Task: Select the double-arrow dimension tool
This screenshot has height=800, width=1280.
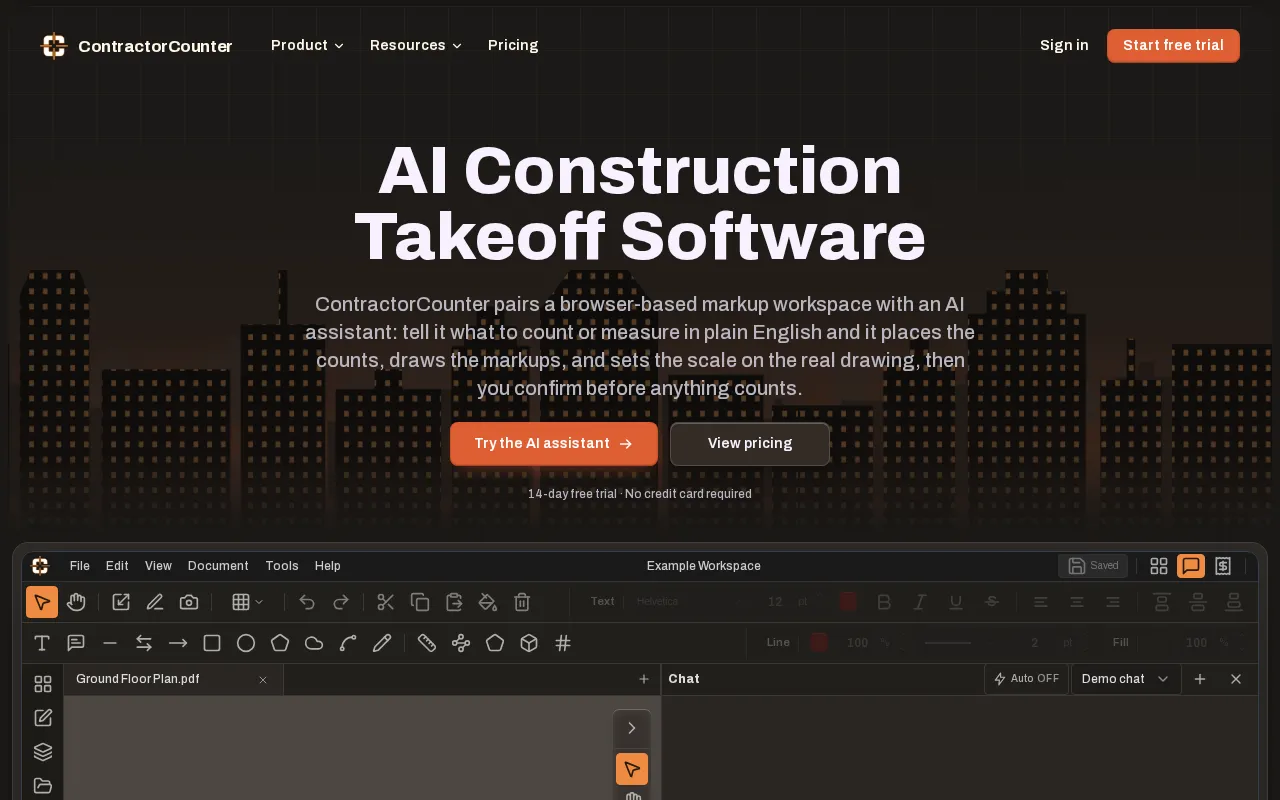Action: [x=144, y=643]
